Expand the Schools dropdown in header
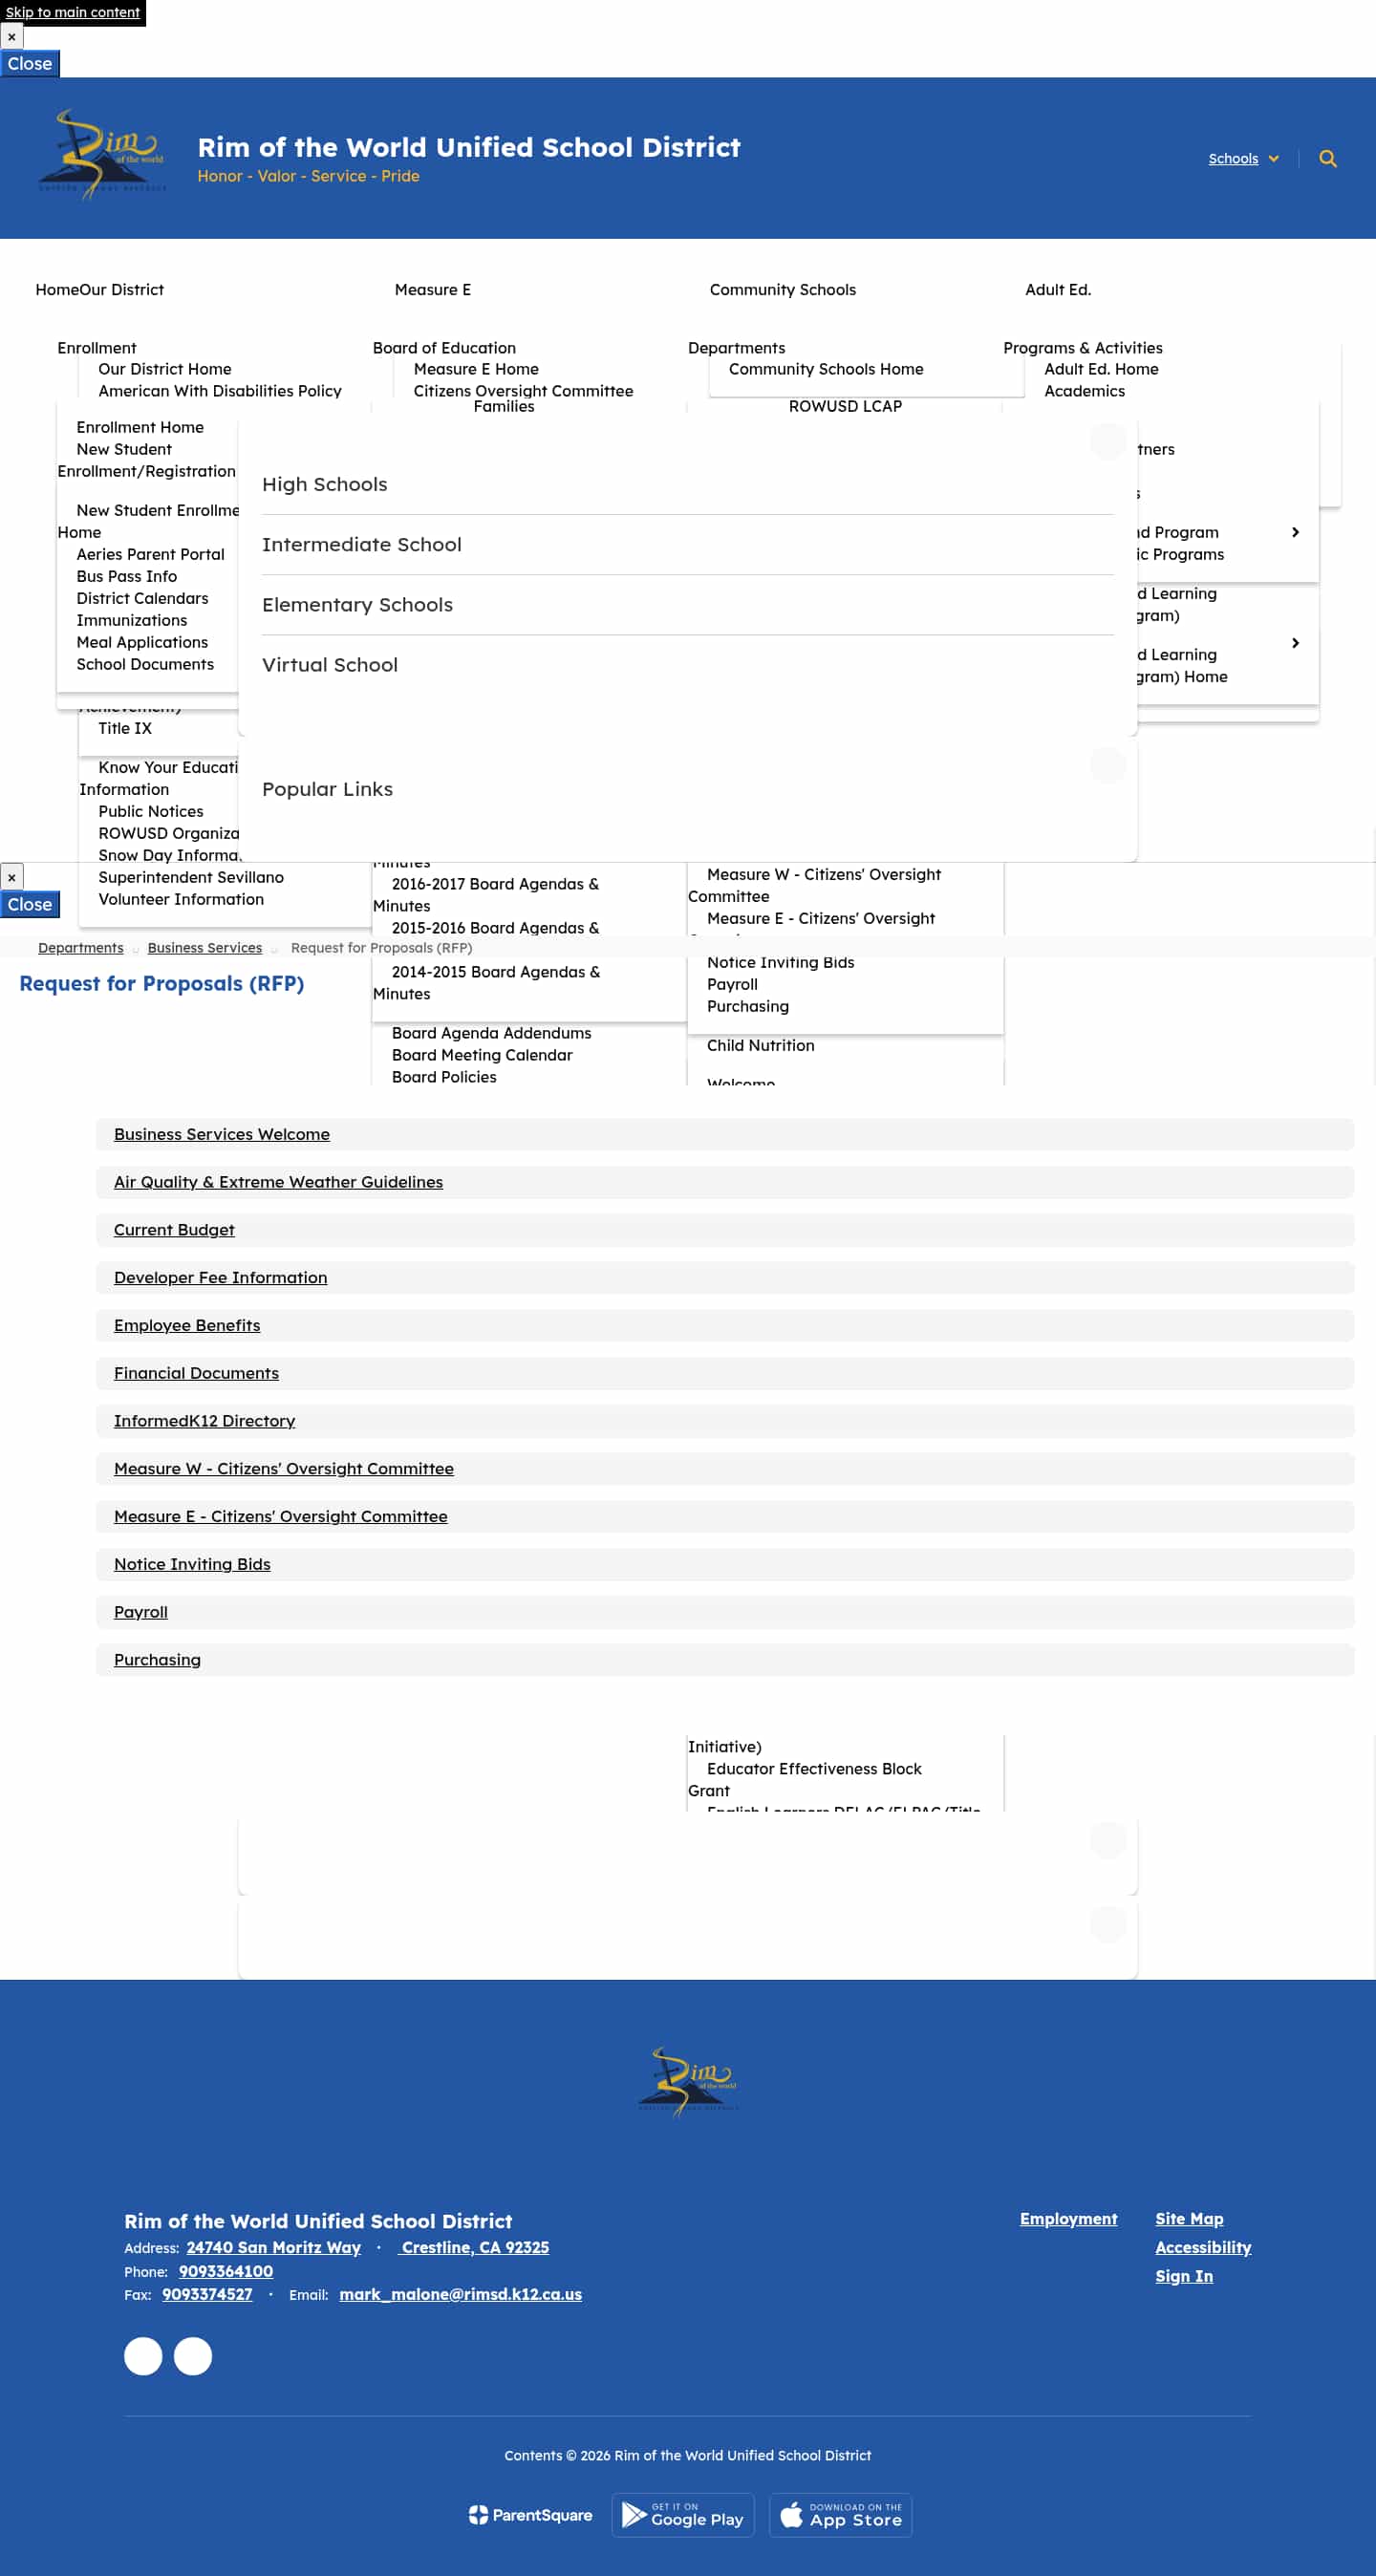The image size is (1376, 2576). [x=1243, y=158]
